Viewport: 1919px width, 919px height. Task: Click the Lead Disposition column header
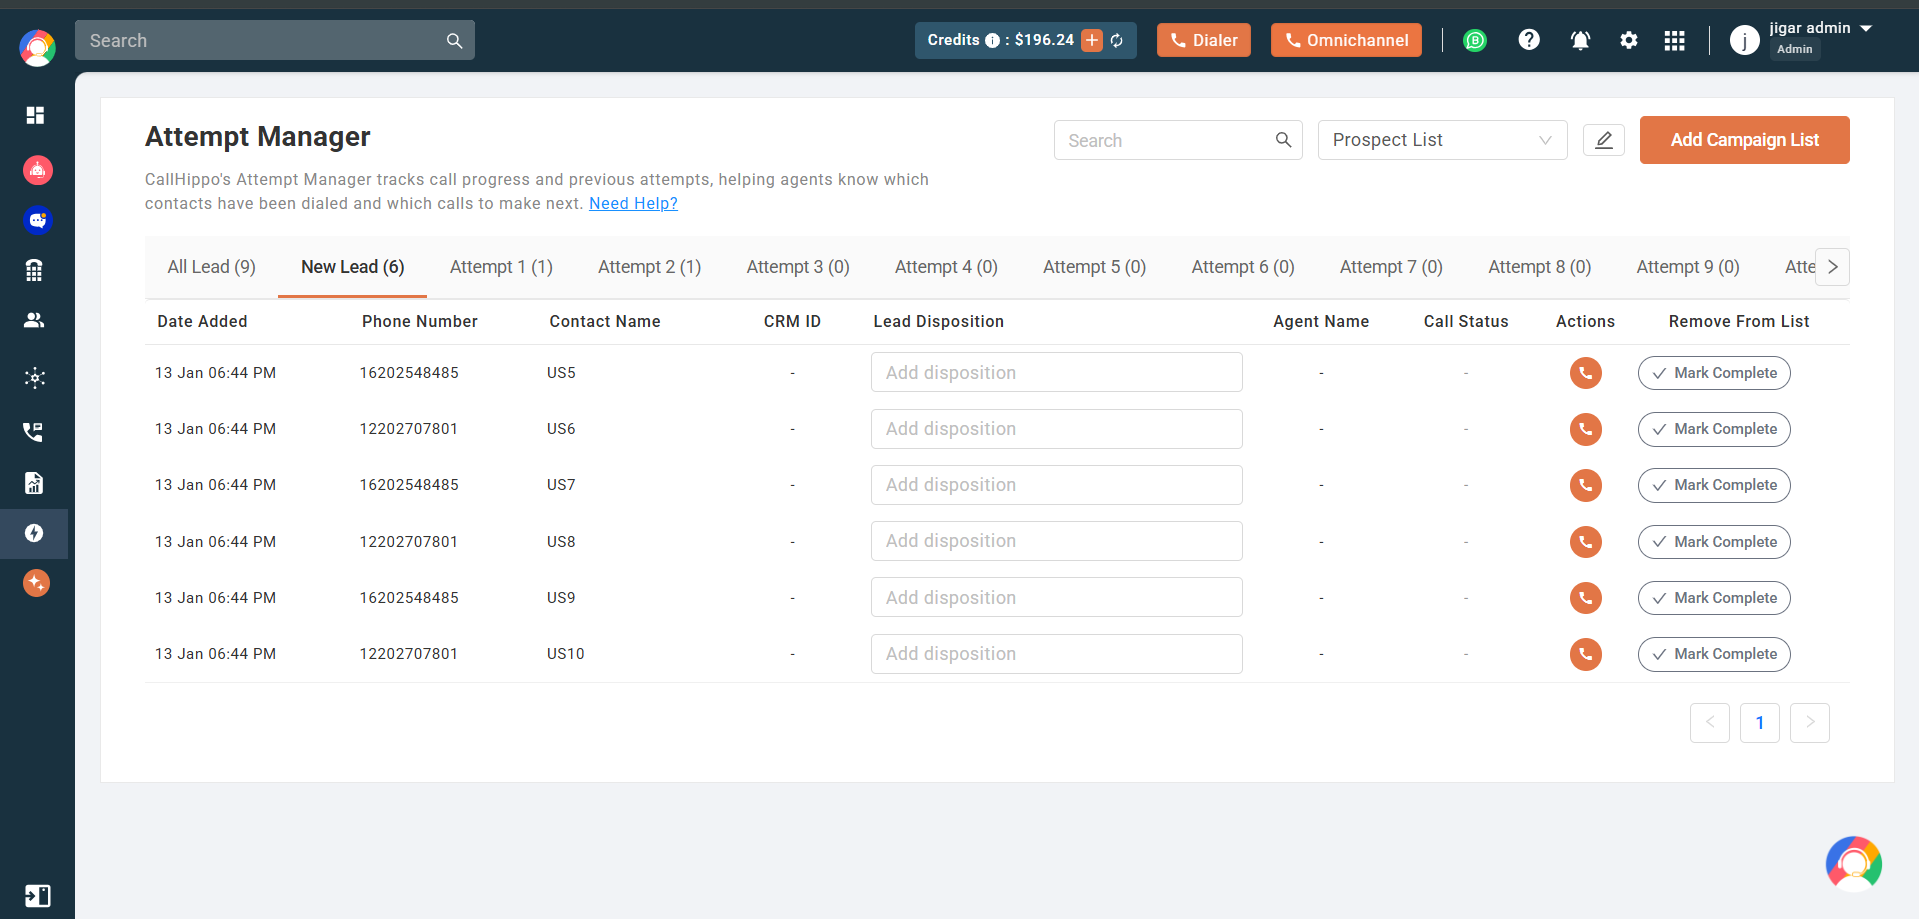pyautogui.click(x=938, y=321)
